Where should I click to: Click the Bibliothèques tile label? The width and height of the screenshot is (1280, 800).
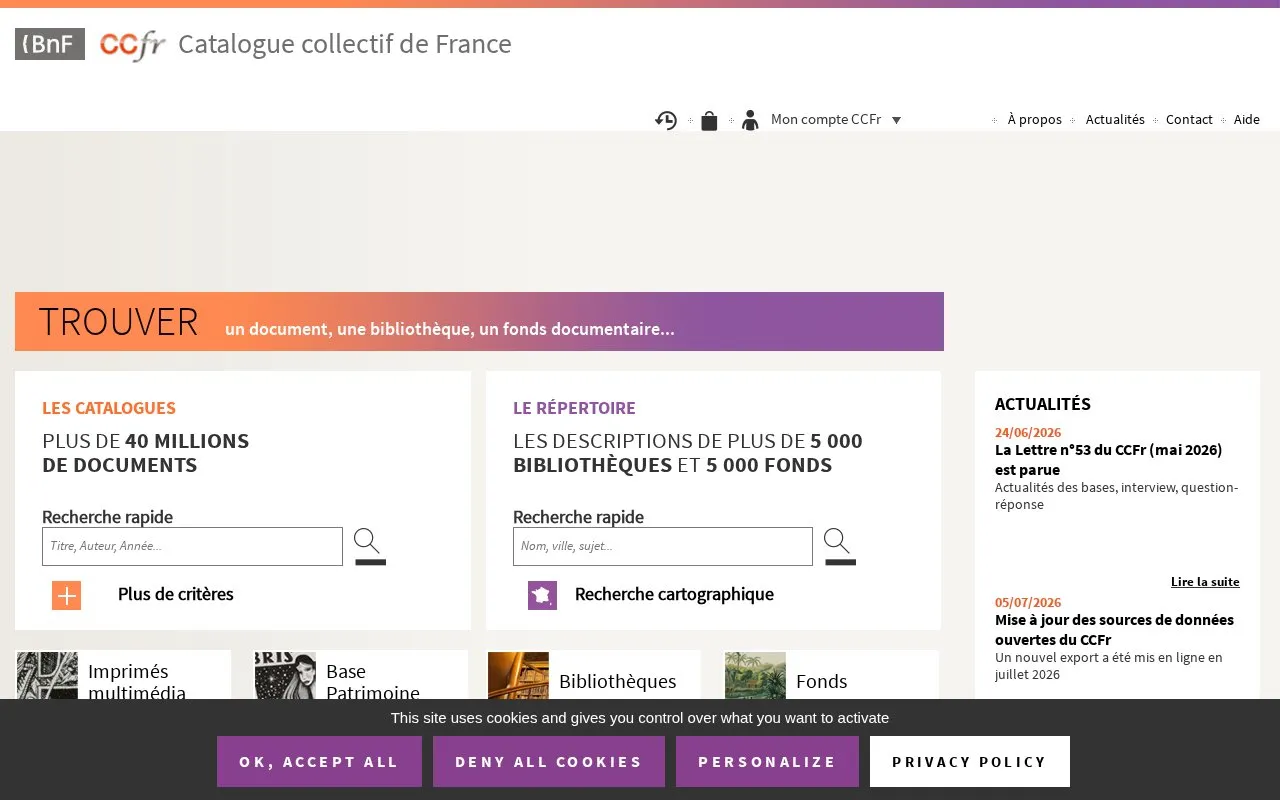[x=618, y=682]
